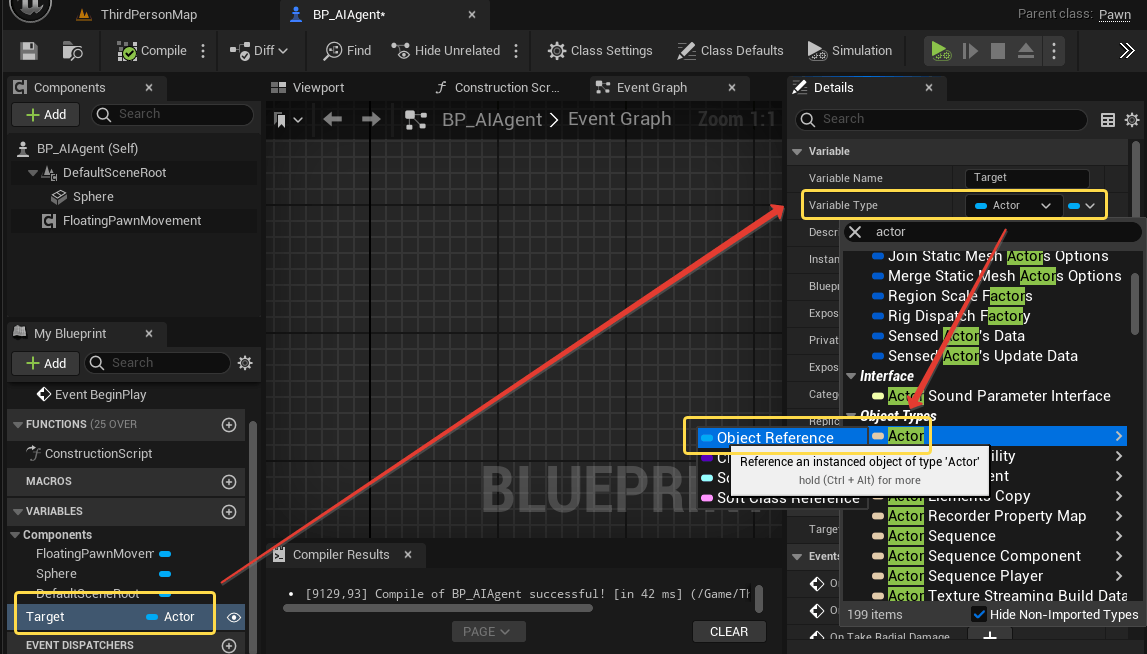Toggle Hide Non-Imported Types checkbox
The width and height of the screenshot is (1147, 654).
(979, 614)
